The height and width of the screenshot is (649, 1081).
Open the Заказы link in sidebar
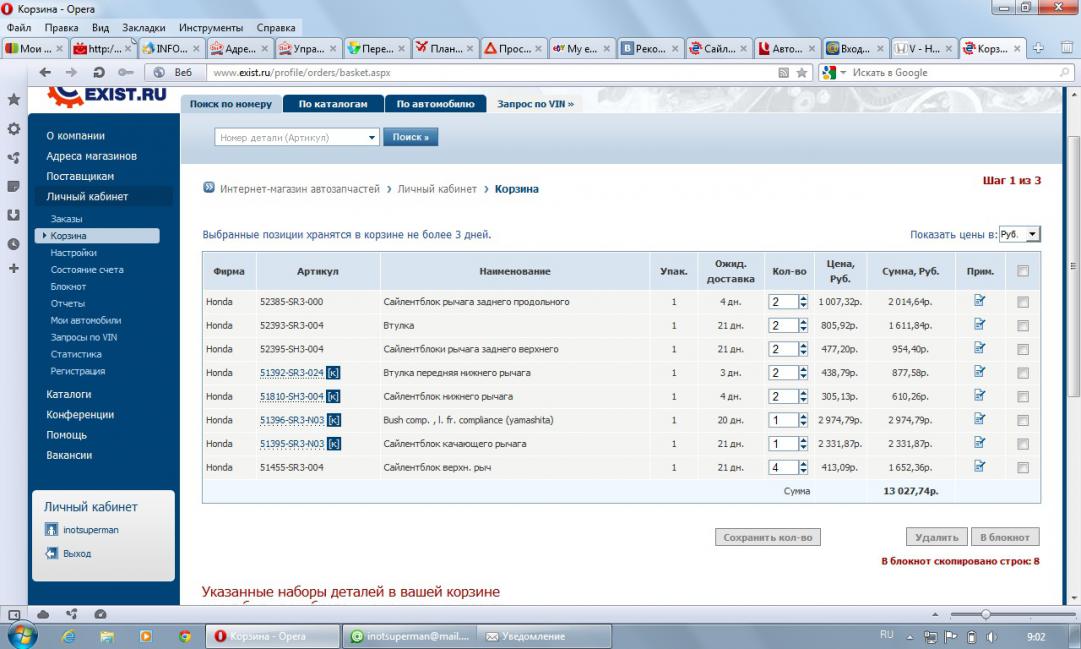[x=66, y=219]
